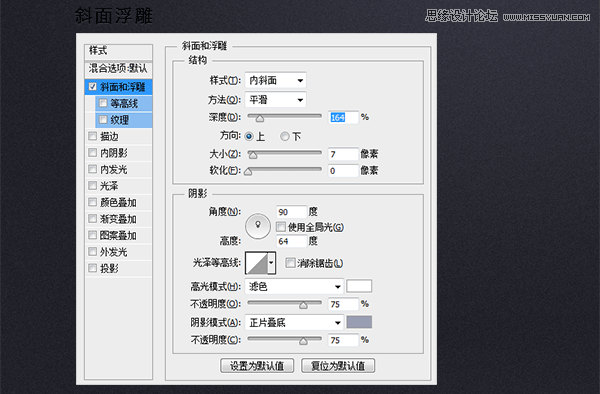Image resolution: width=600 pixels, height=394 pixels.
Task: Select 混合选项:默认 blending options row
Action: coord(118,69)
